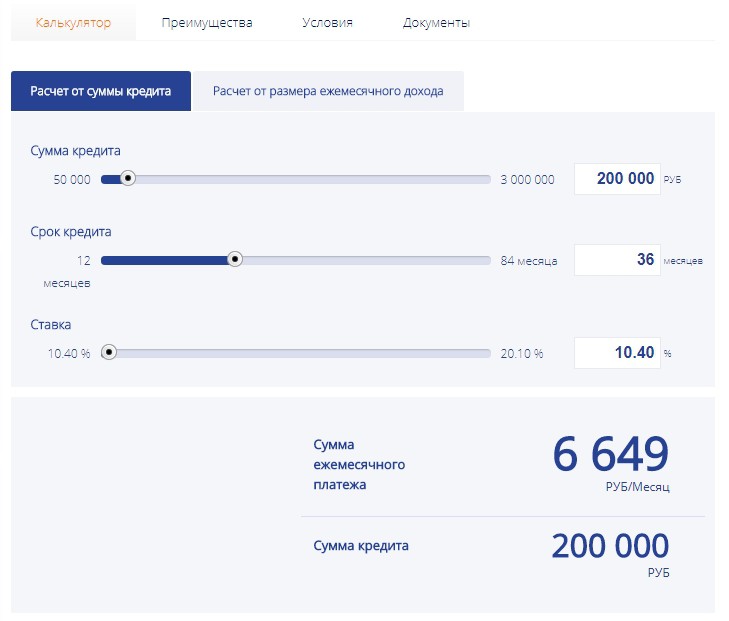Open the Калькулятор tab
Image resolution: width=729 pixels, height=621 pixels.
point(73,22)
